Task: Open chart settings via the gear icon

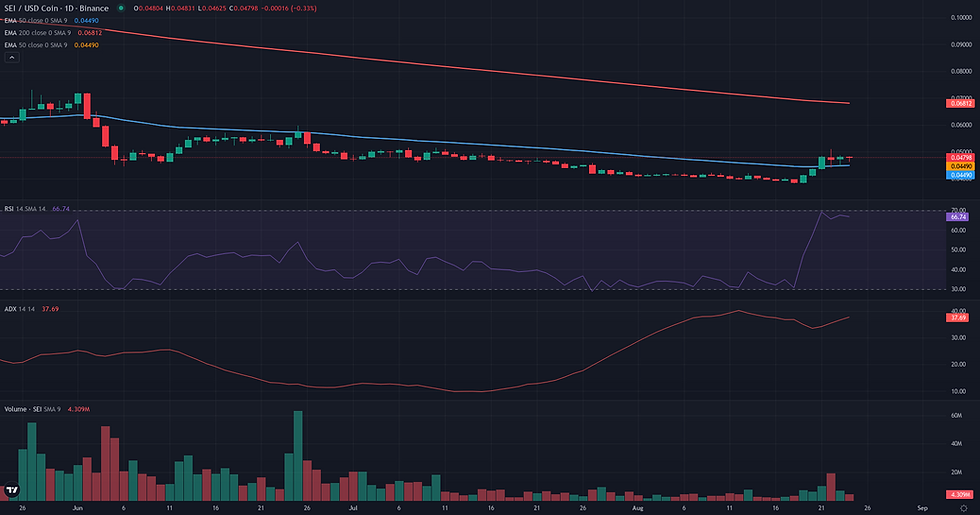Action: click(963, 508)
